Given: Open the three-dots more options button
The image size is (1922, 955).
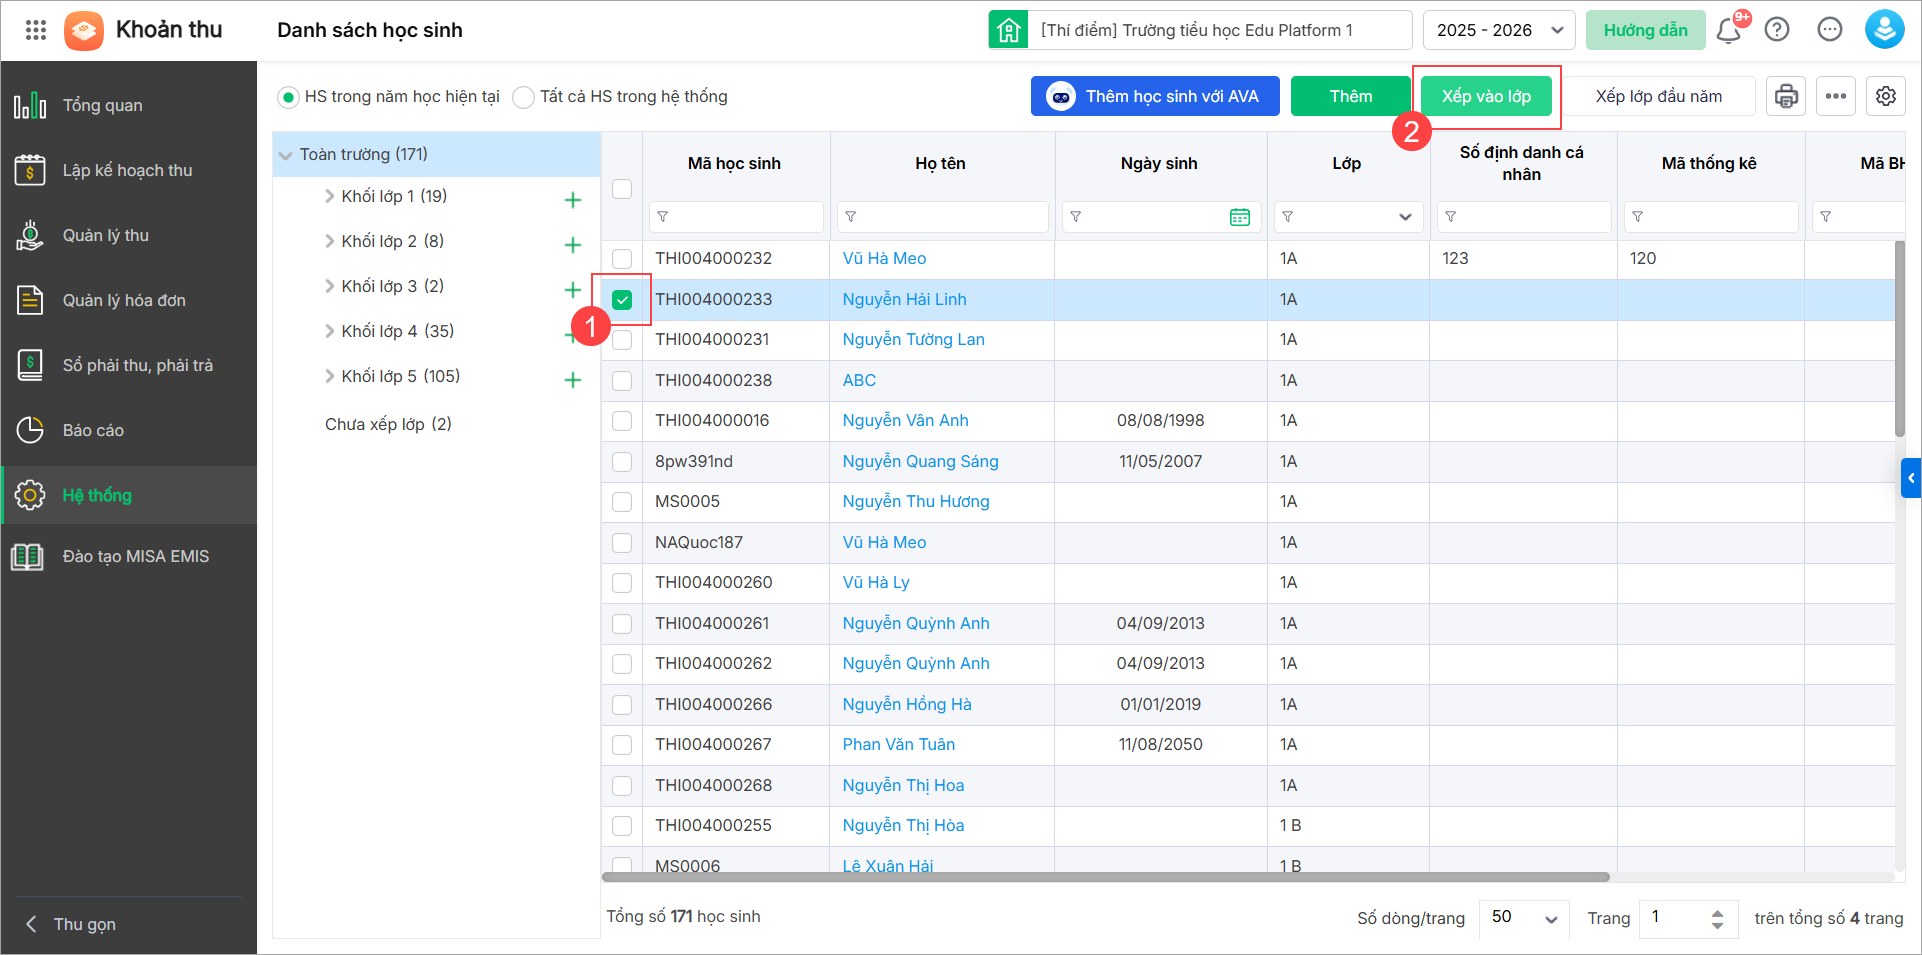Looking at the screenshot, I should pos(1836,96).
